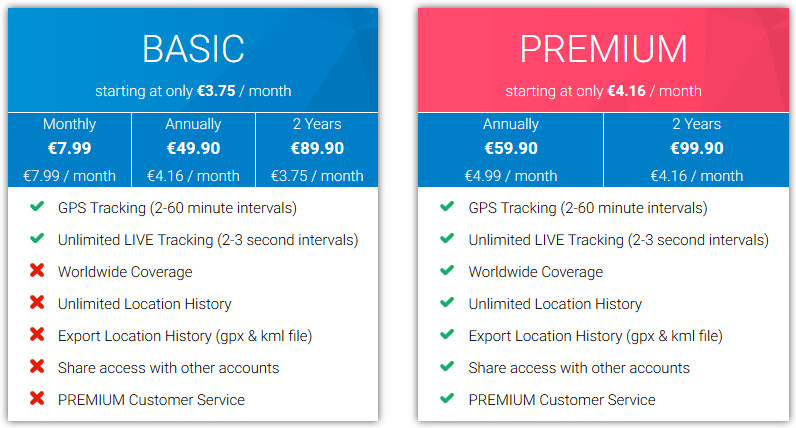Image resolution: width=796 pixels, height=428 pixels.
Task: Click red X beside Basic Share access
Action: point(37,367)
